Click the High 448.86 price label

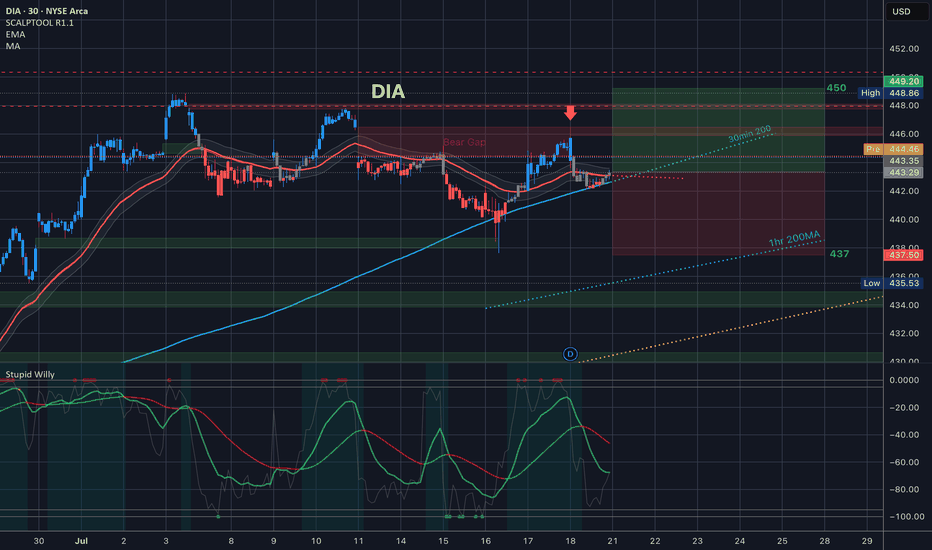pyautogui.click(x=890, y=93)
